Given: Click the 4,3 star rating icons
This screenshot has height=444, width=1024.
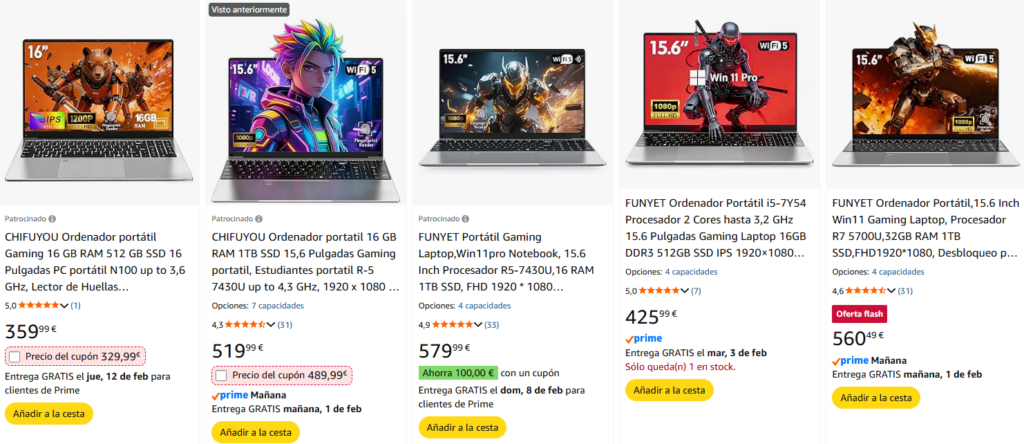Looking at the screenshot, I should pos(247,325).
